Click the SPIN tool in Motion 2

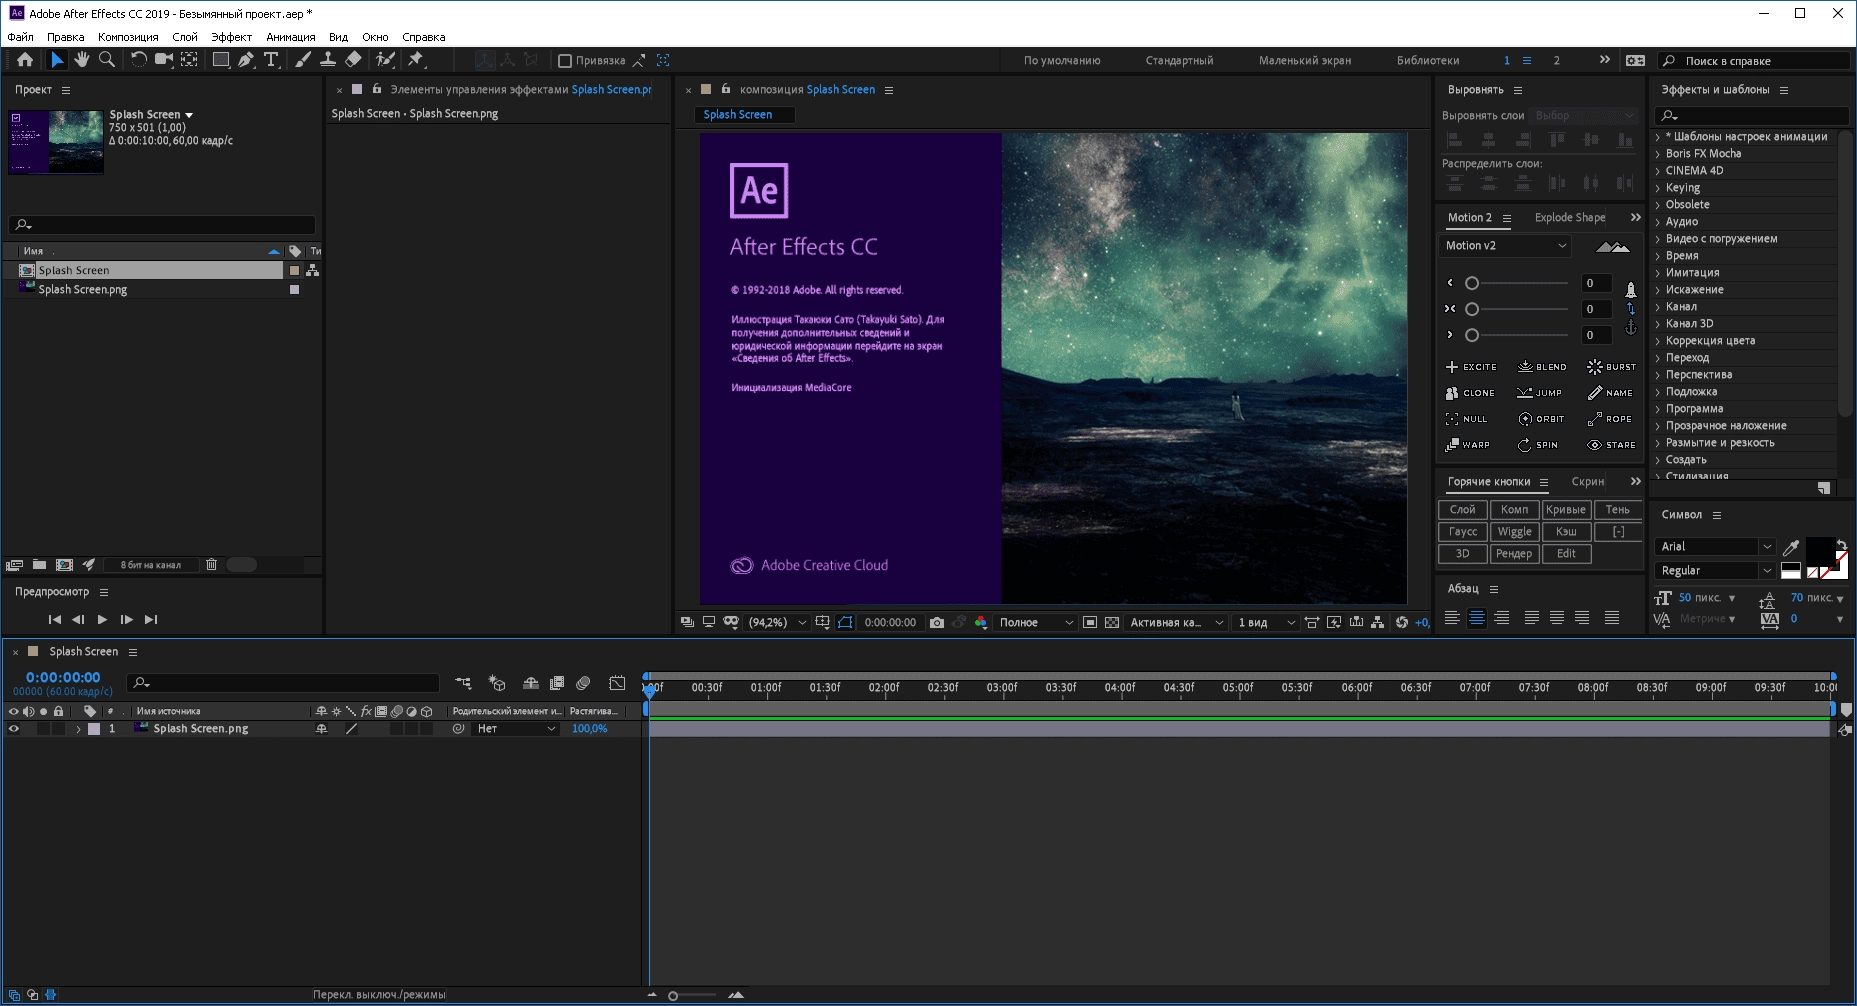[x=1538, y=445]
